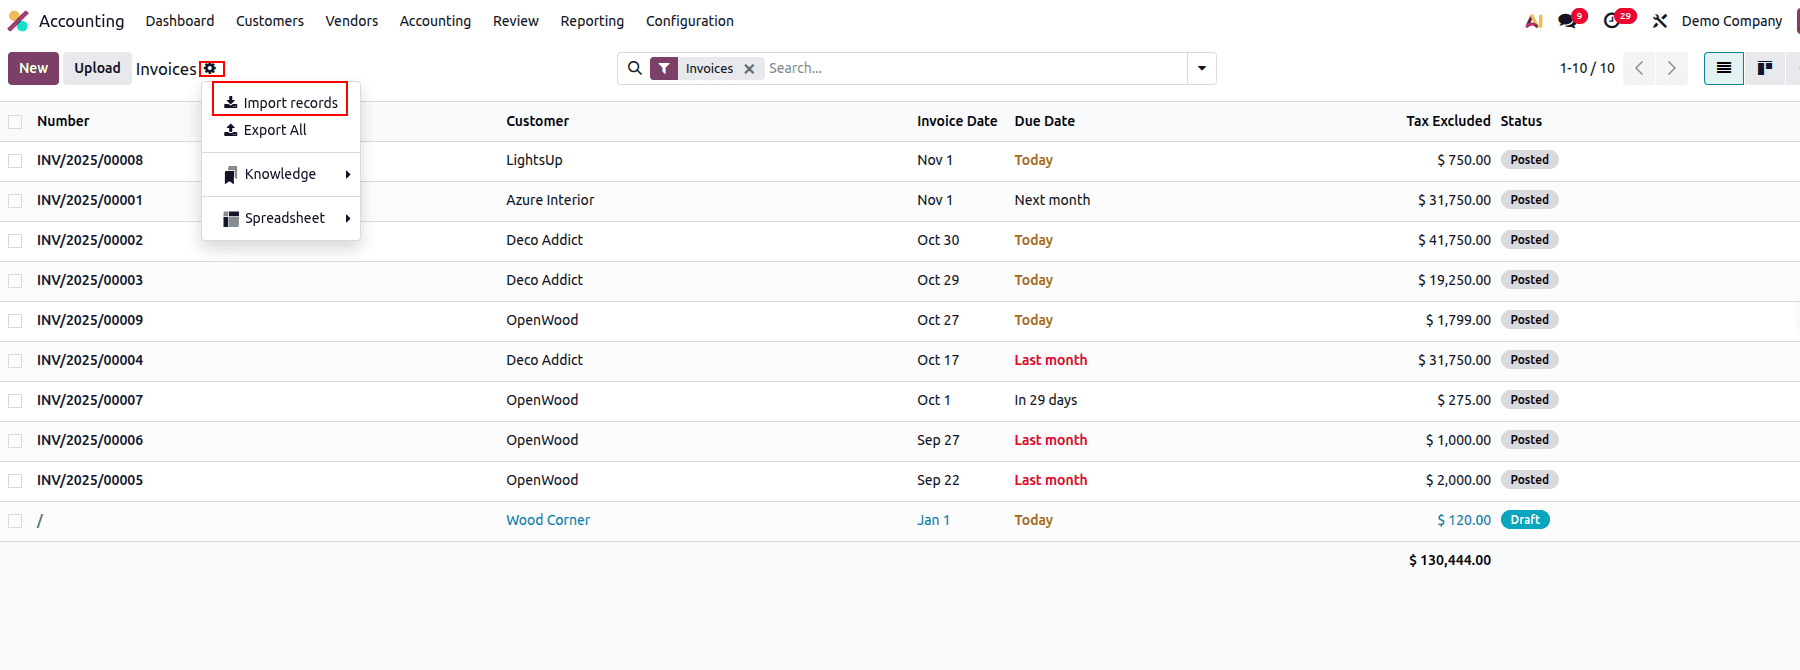Viewport: 1800px width, 670px height.
Task: Click the debug tools wrench icon
Action: (1660, 21)
